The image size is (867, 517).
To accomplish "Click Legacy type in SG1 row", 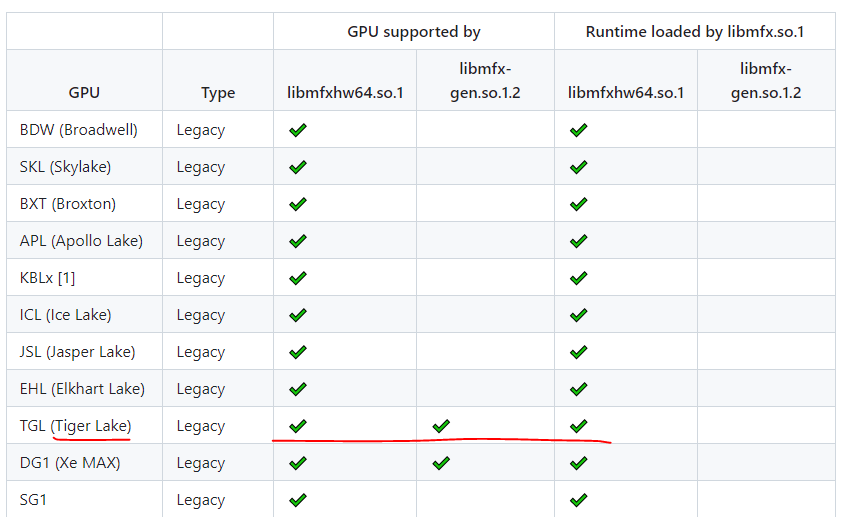I will coord(201,500).
